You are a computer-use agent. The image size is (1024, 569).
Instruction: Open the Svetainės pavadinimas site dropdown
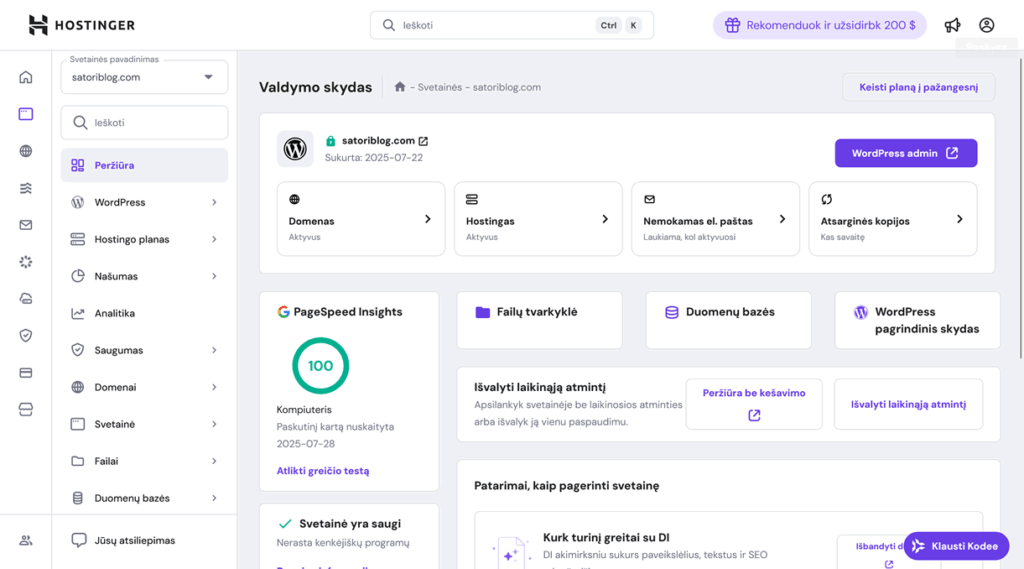coord(144,77)
